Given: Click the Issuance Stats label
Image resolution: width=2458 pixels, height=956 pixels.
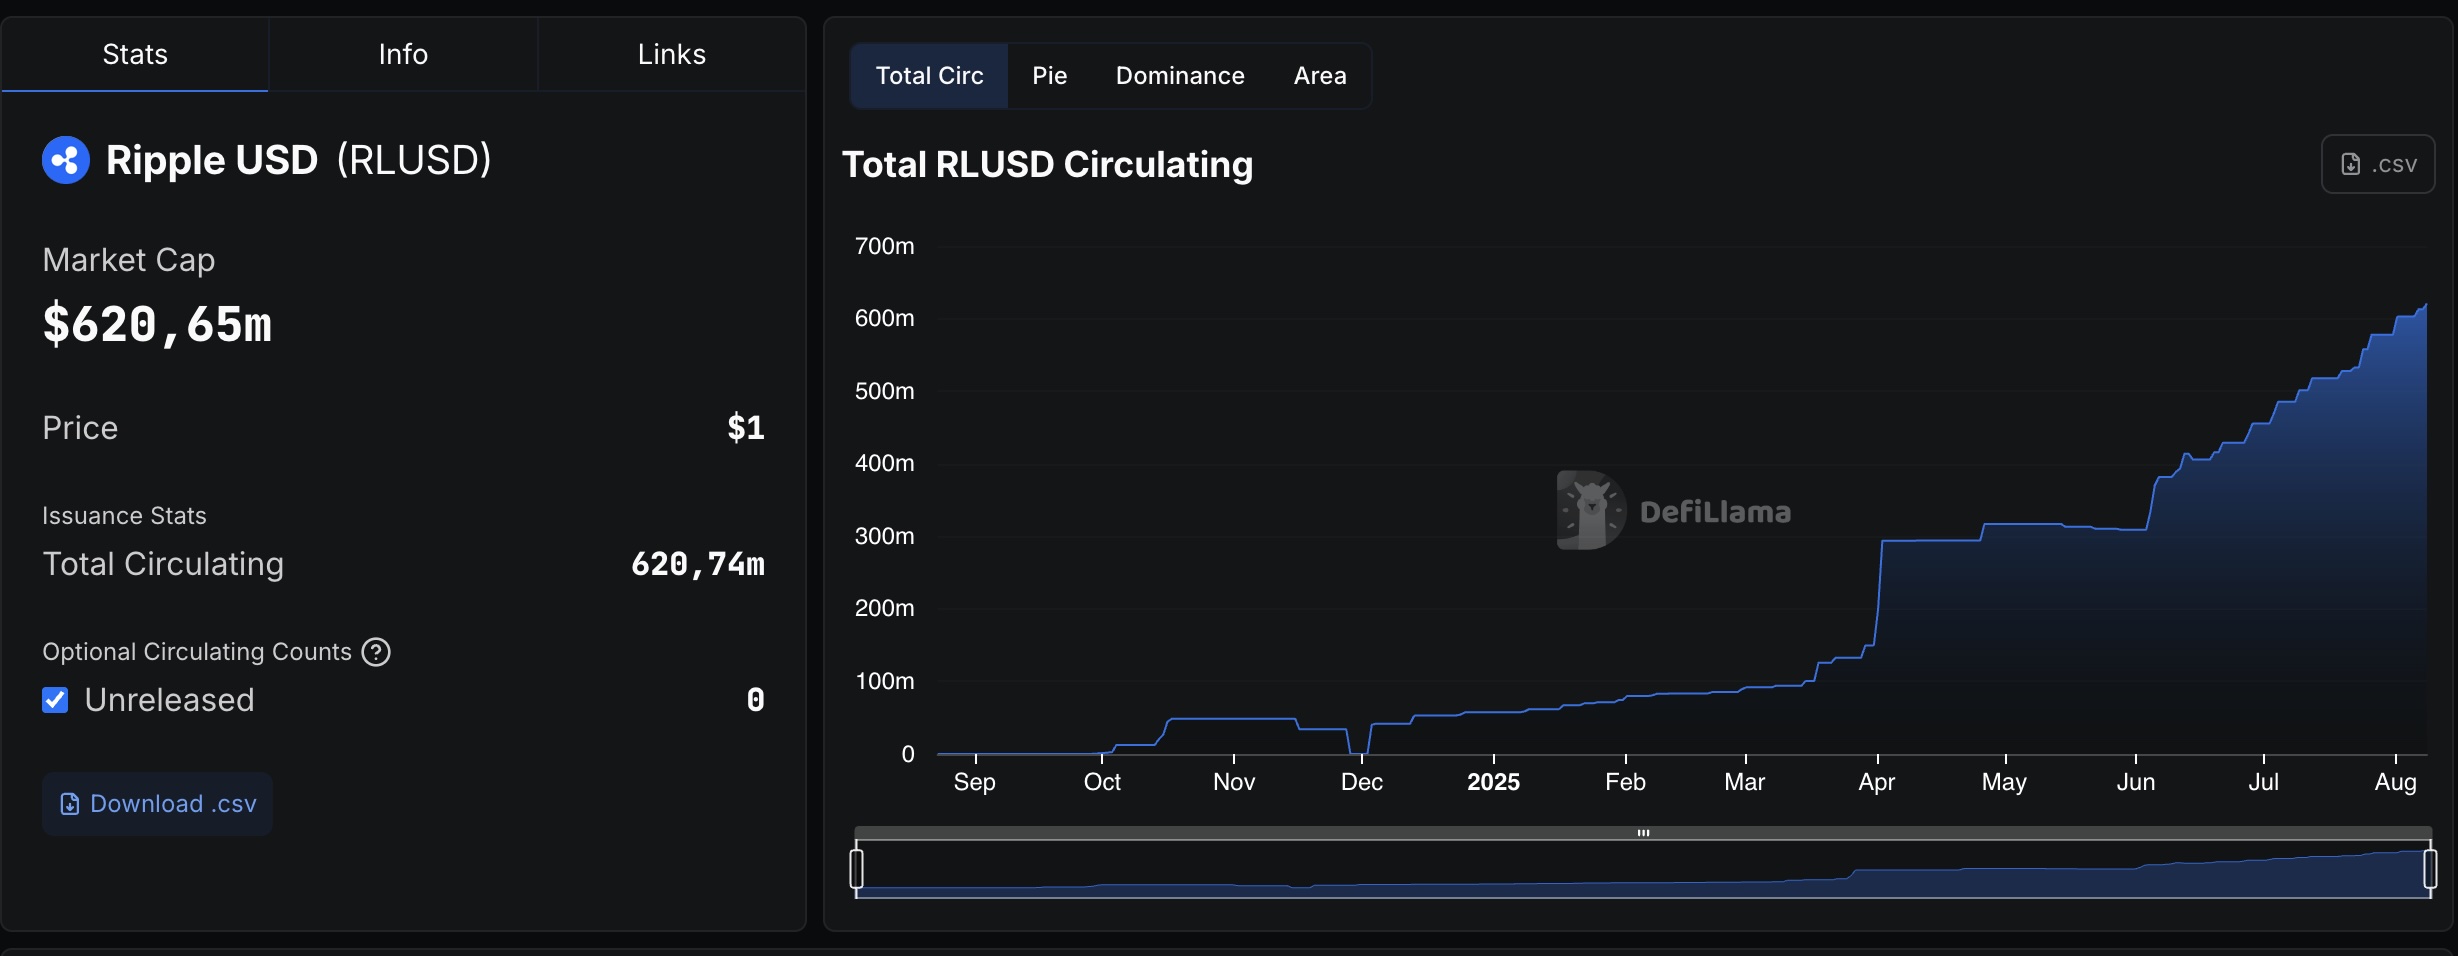Looking at the screenshot, I should click(x=124, y=516).
